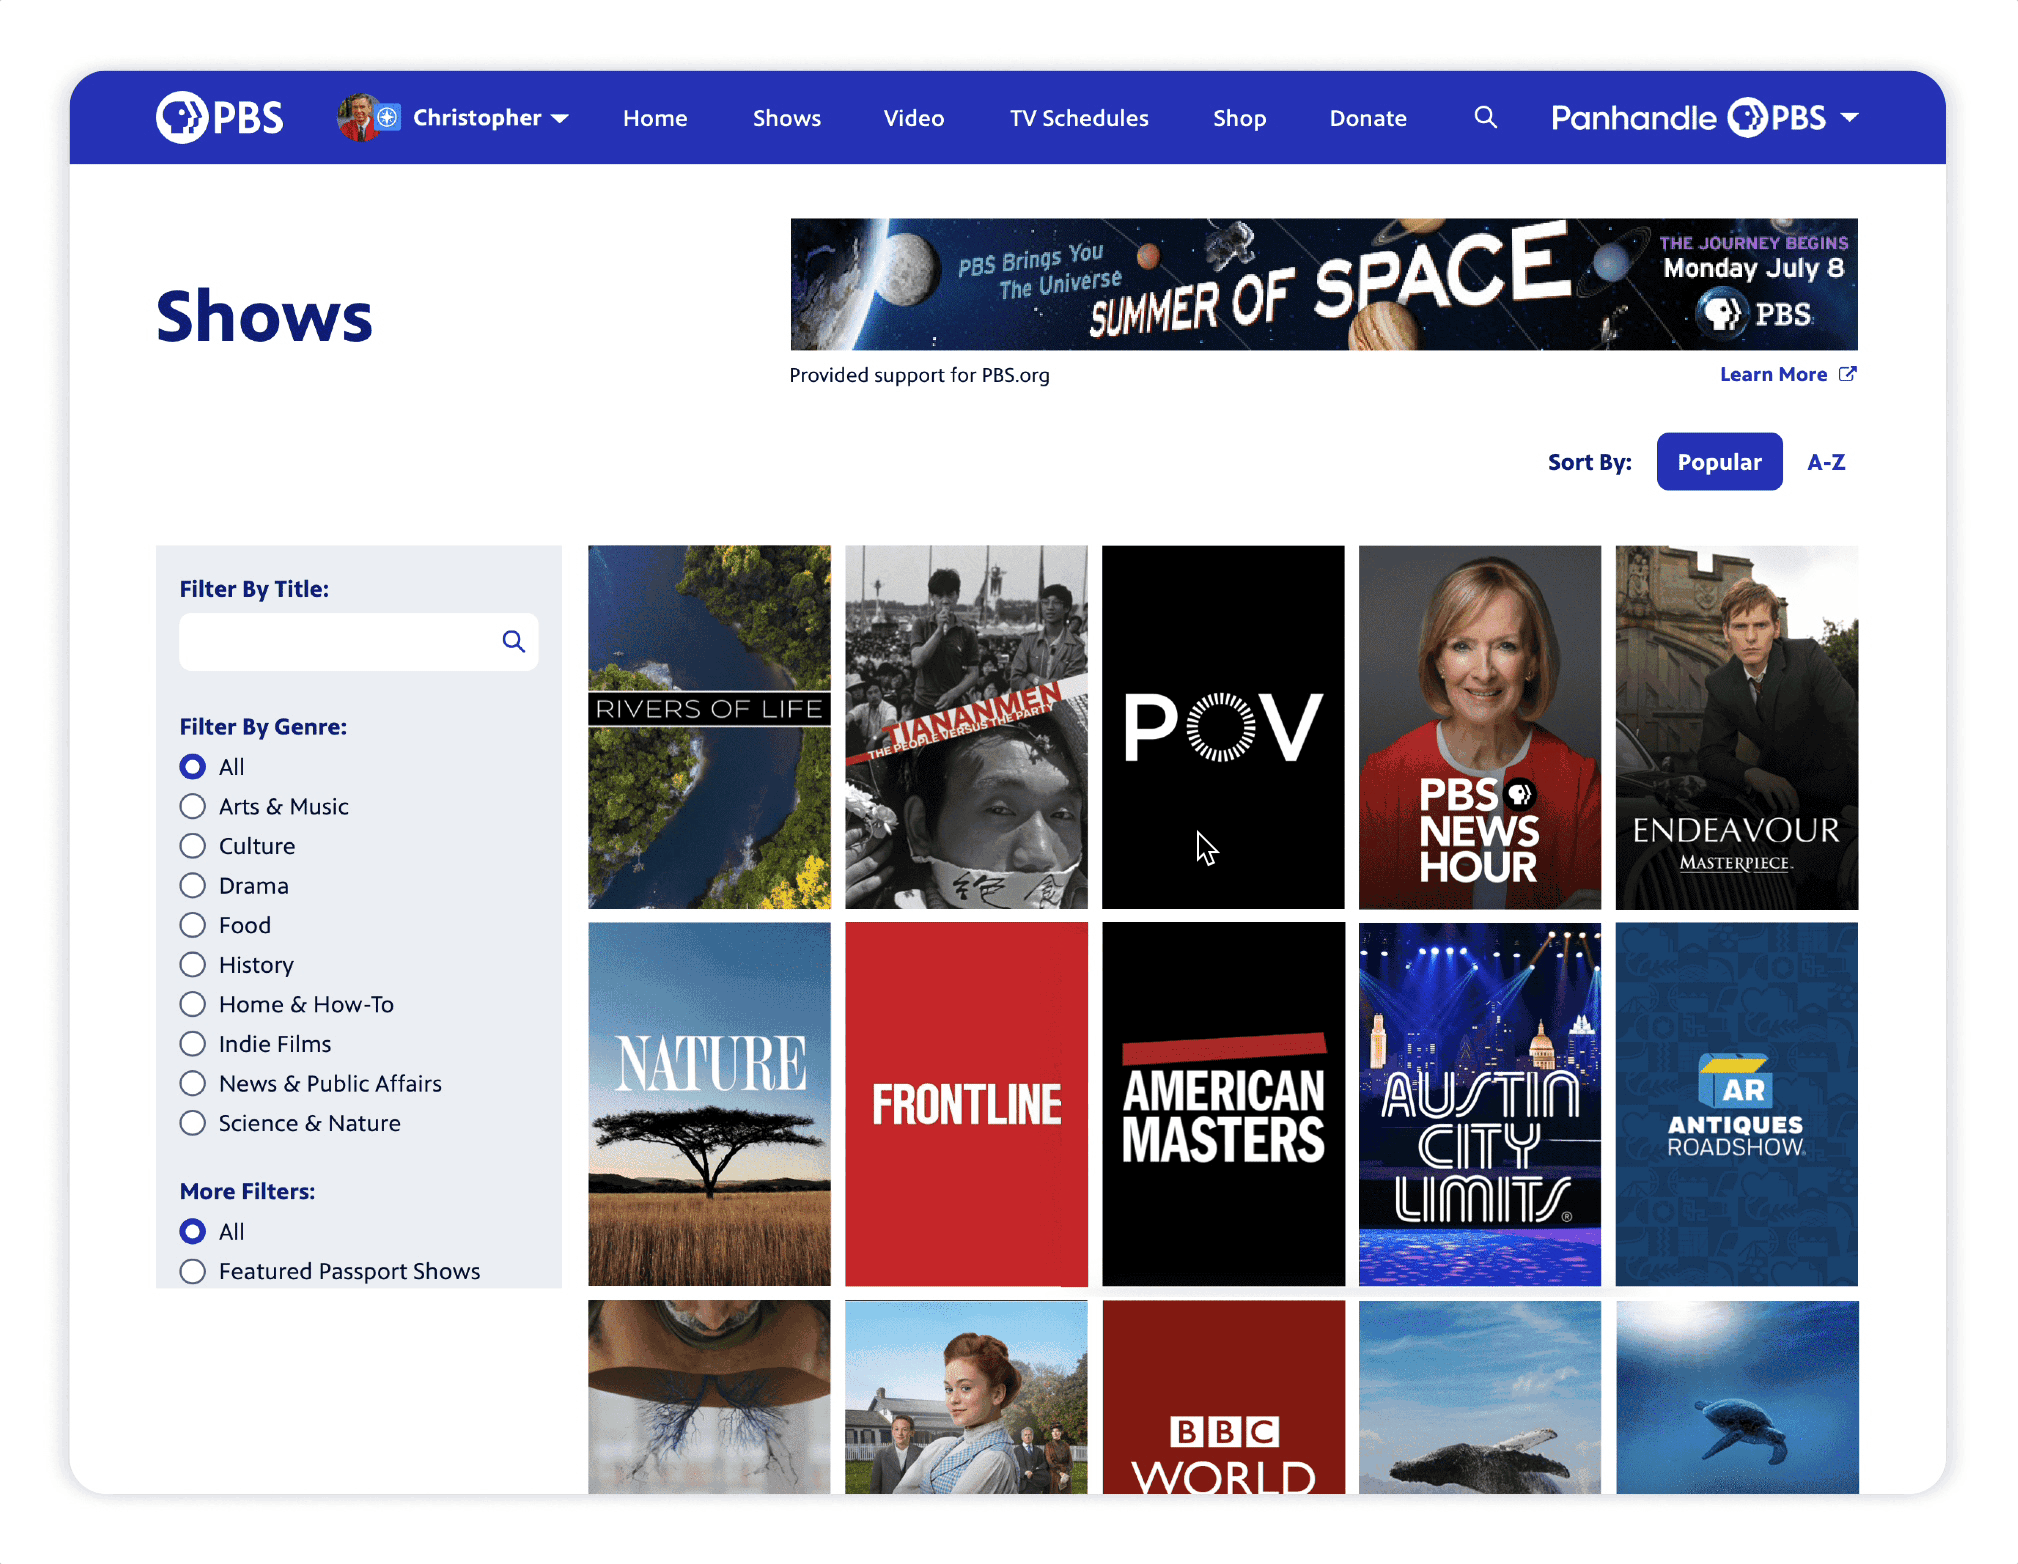Go to Home in the navigation

coord(655,118)
